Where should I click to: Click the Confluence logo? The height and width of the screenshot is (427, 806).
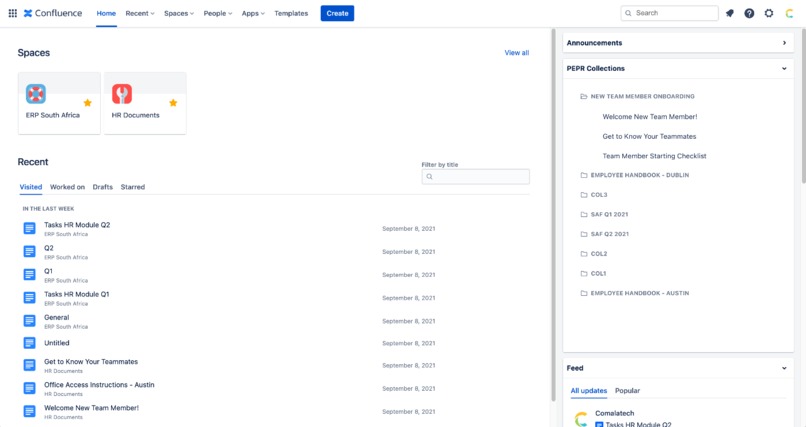point(53,13)
